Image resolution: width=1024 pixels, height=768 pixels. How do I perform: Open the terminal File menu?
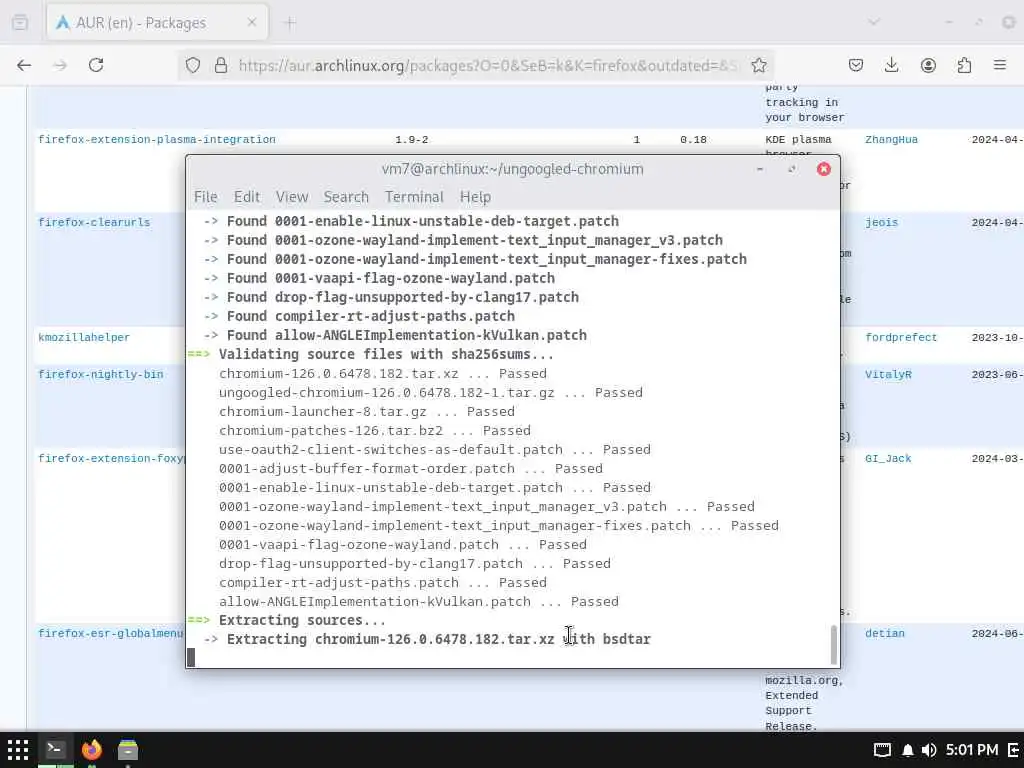point(206,197)
